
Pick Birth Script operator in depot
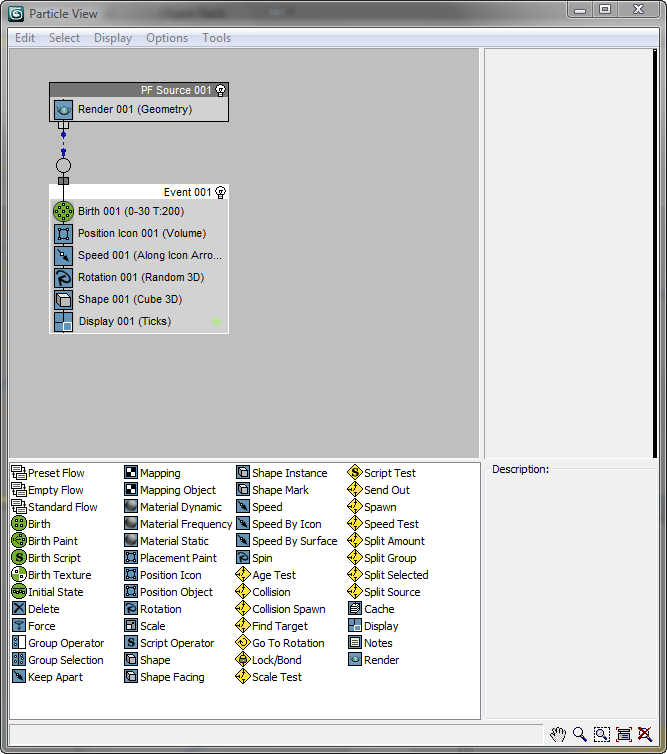pos(47,558)
